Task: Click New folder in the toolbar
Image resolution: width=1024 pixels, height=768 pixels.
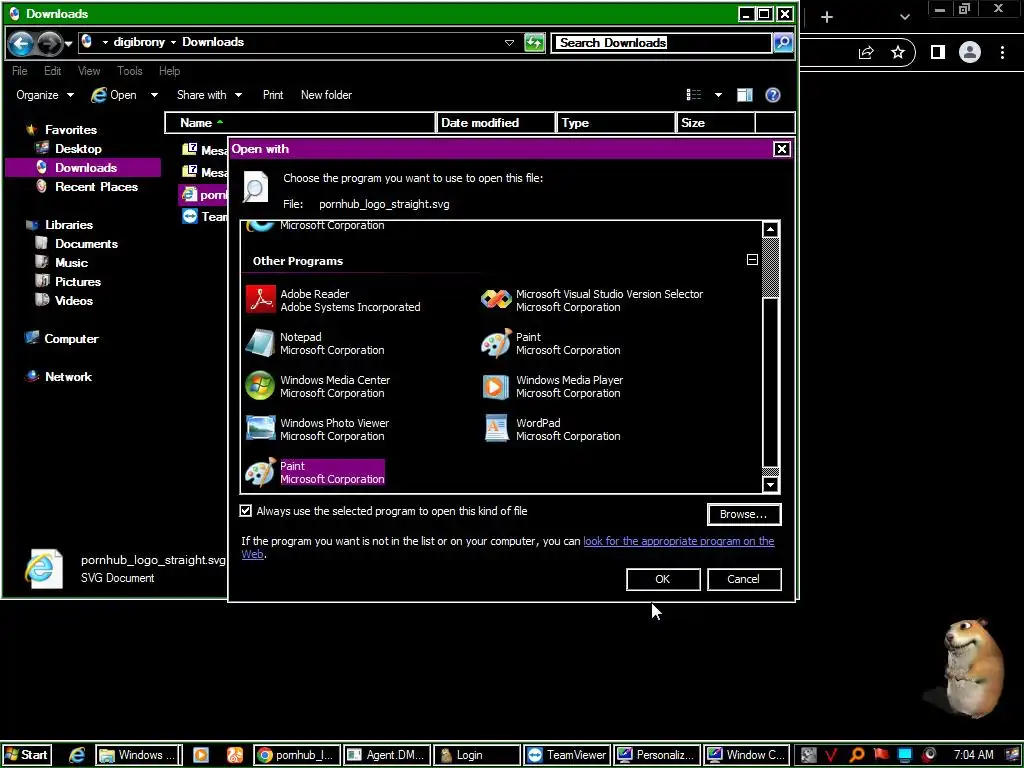Action: pos(327,95)
